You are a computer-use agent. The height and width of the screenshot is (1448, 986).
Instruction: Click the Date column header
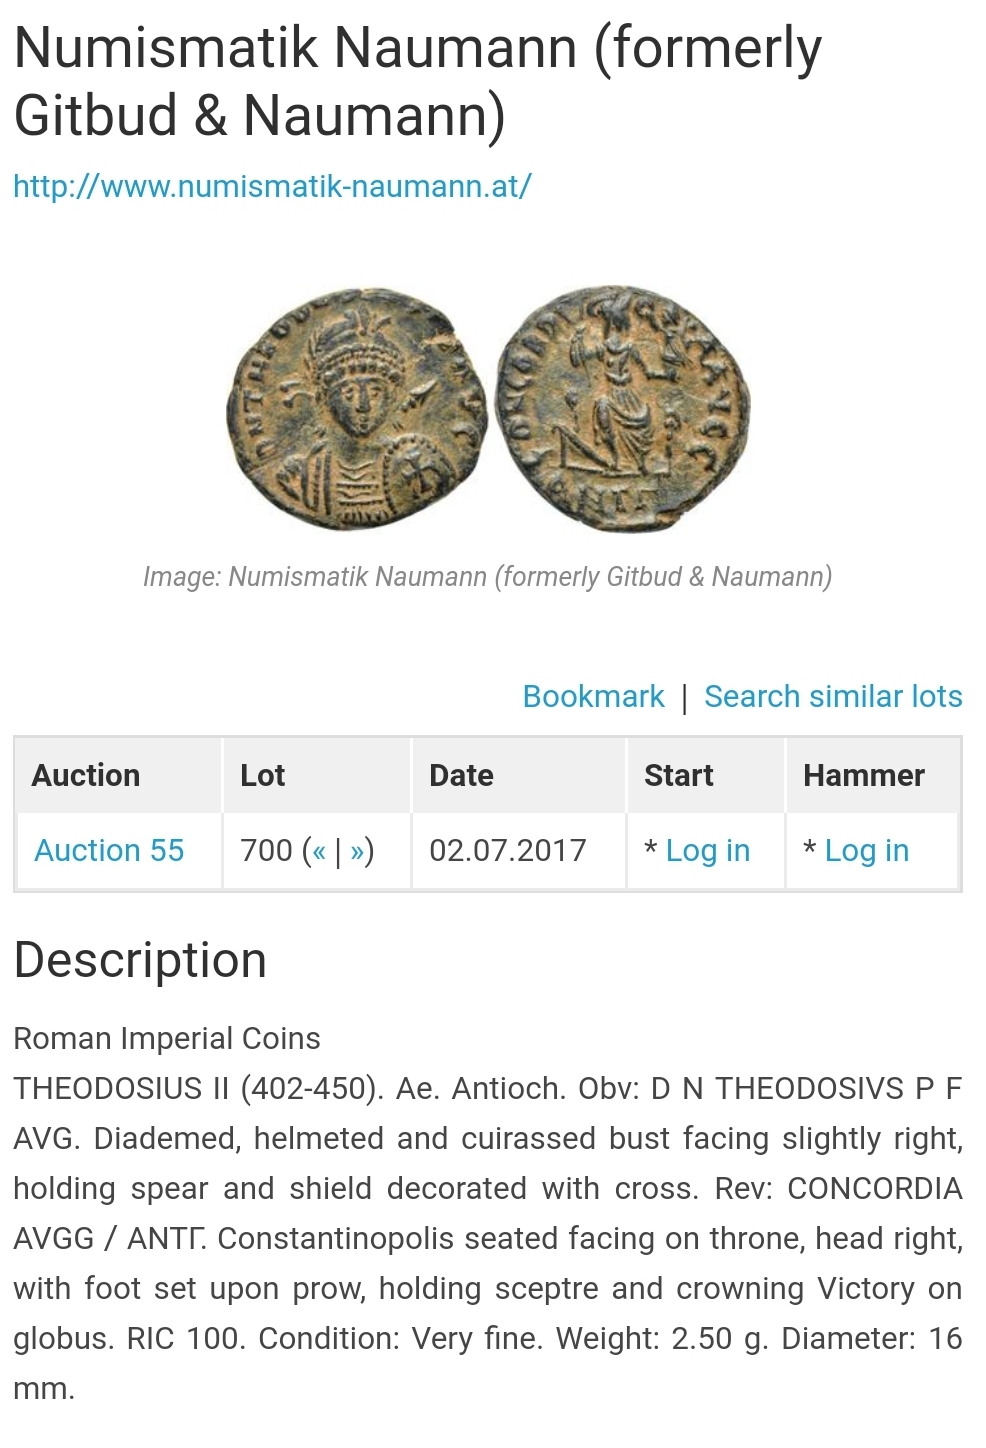click(x=461, y=775)
